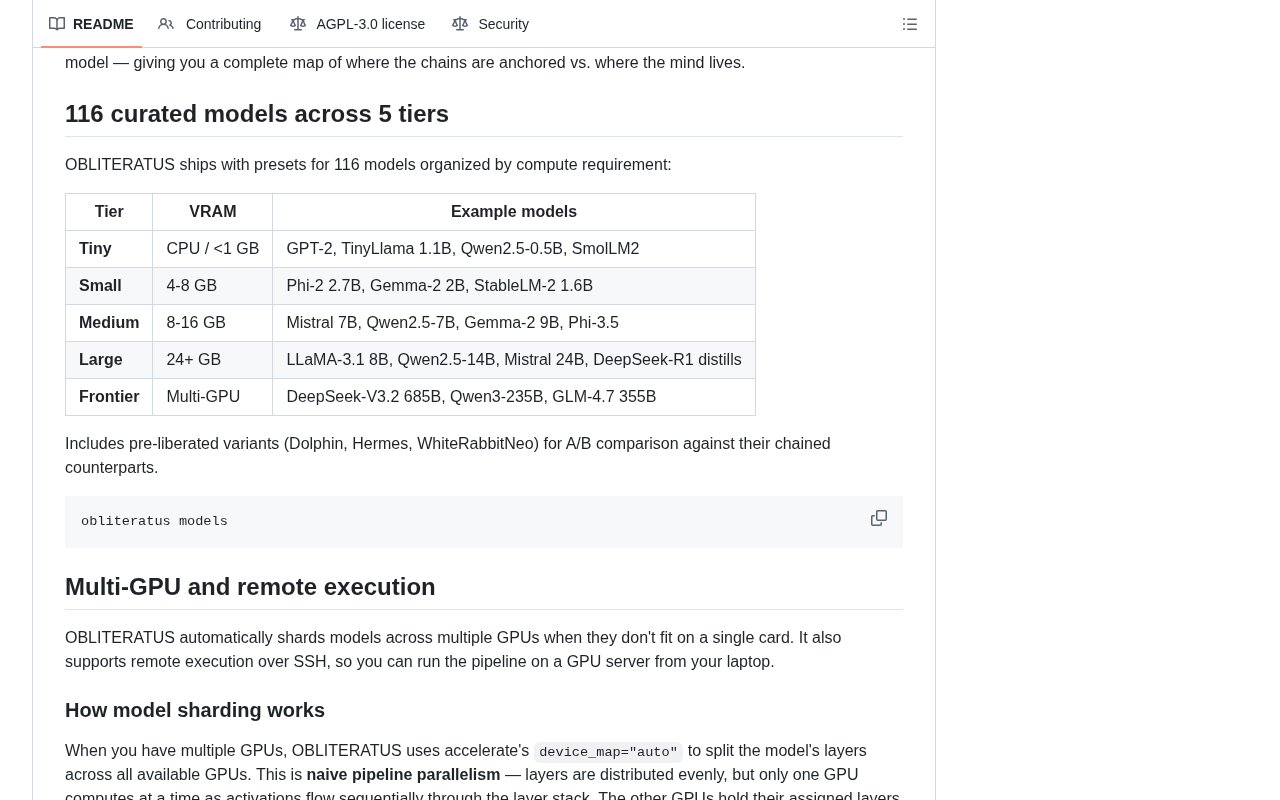
Task: Click the 'Large' tier cell
Action: 109,360
